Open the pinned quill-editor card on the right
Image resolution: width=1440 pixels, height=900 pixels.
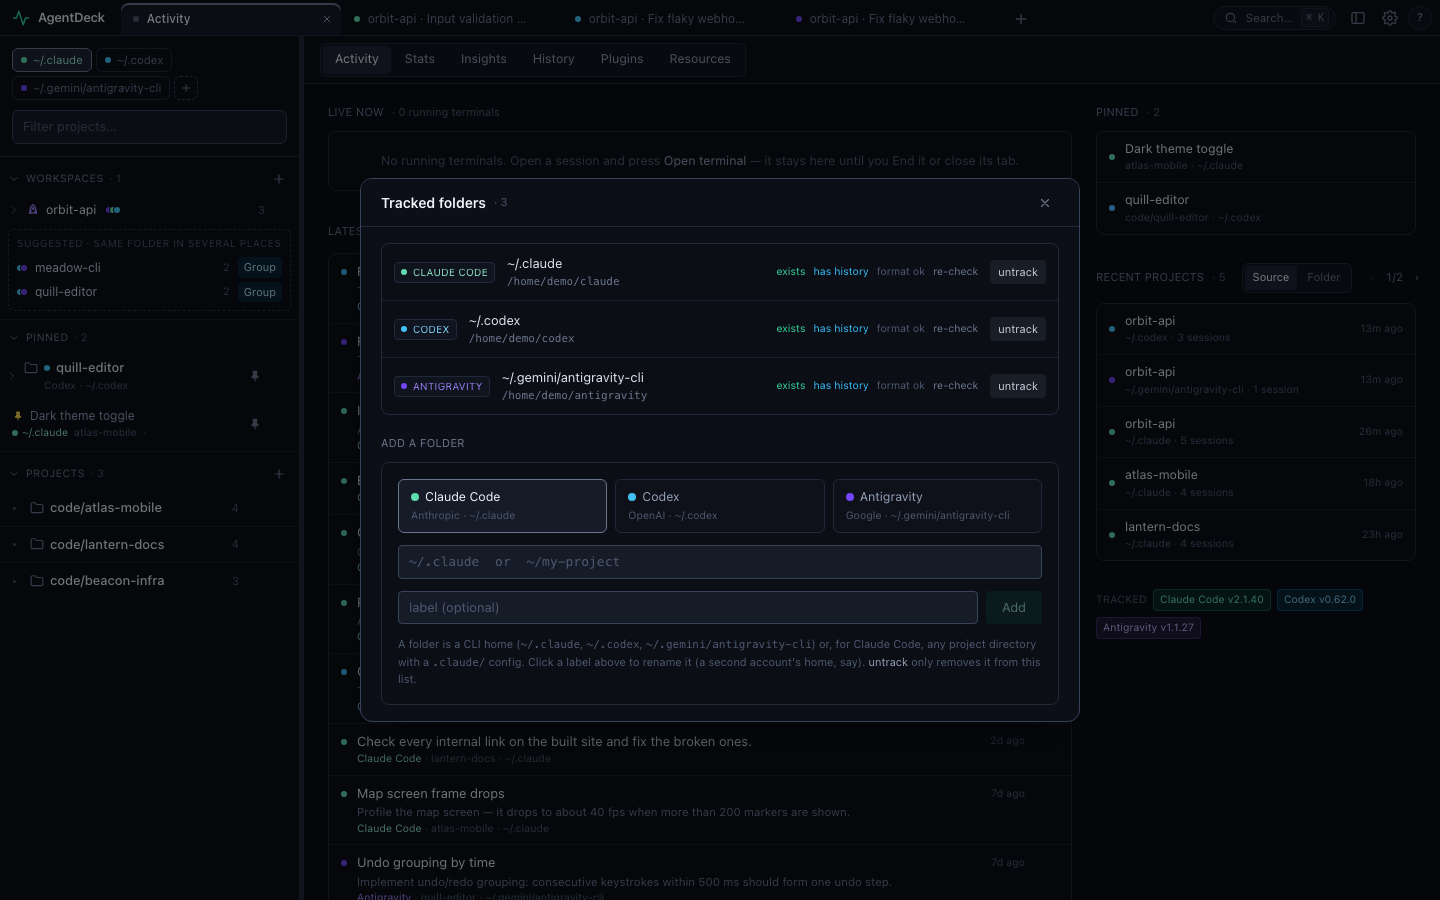[1256, 208]
